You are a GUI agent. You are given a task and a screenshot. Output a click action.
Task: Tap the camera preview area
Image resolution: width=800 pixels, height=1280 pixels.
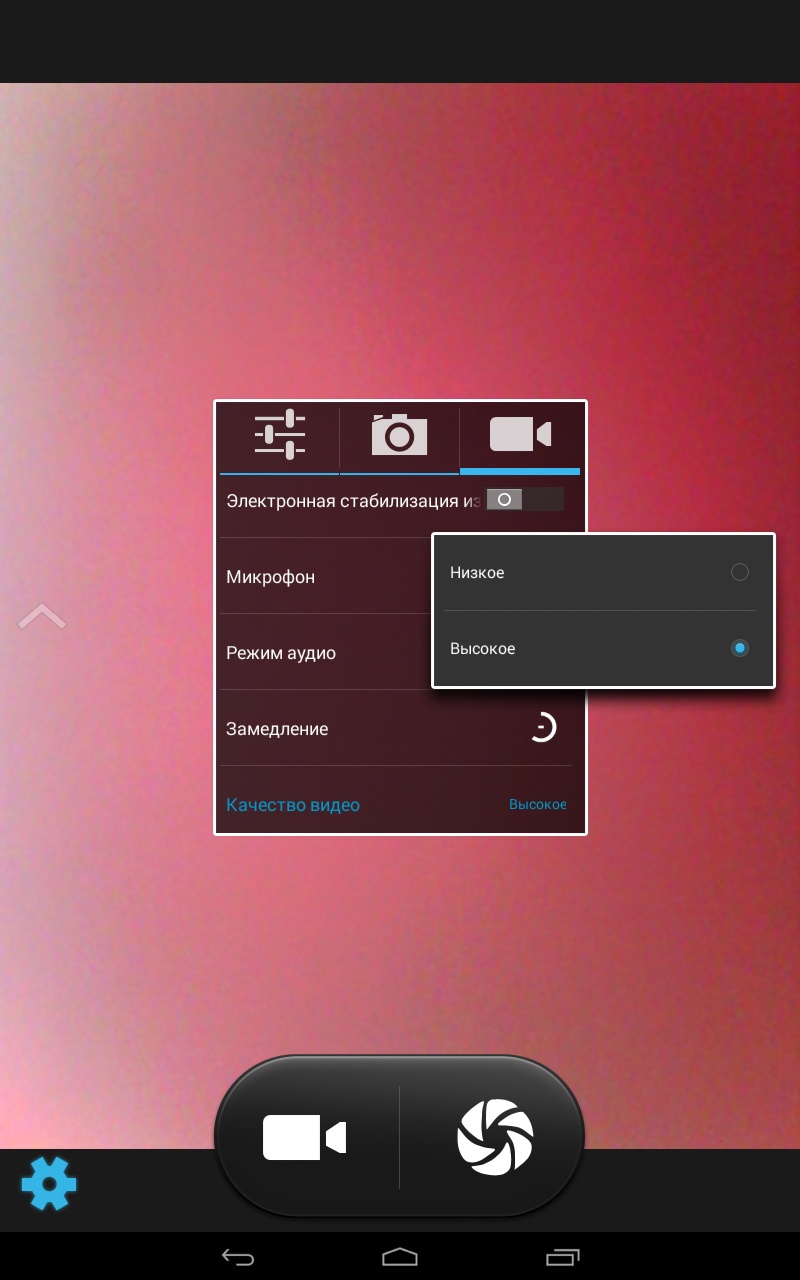pos(400,250)
